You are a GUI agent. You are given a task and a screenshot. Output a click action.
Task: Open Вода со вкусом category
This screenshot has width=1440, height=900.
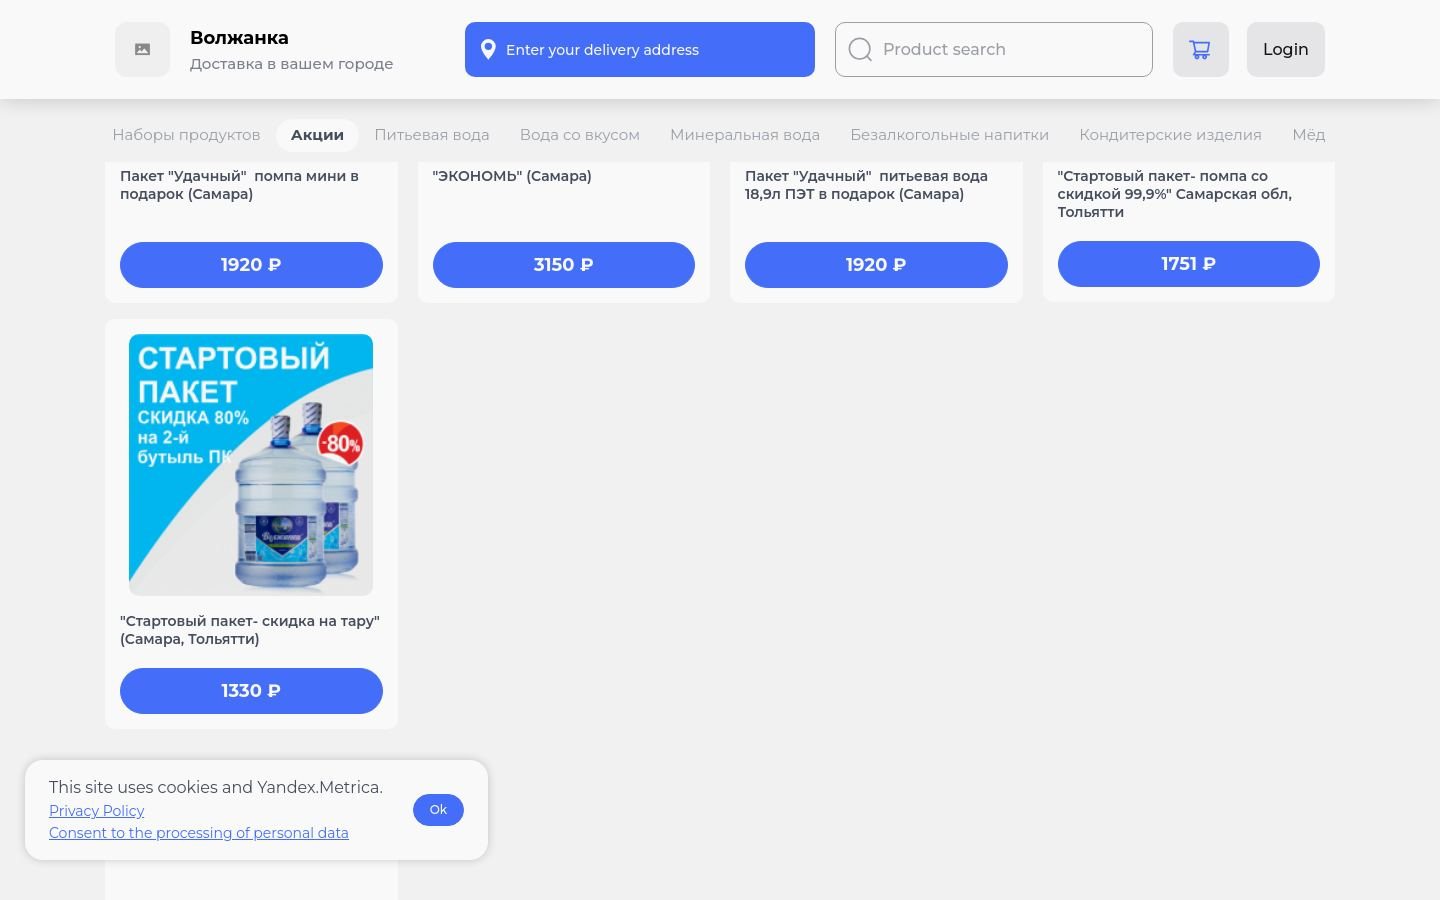click(x=579, y=135)
